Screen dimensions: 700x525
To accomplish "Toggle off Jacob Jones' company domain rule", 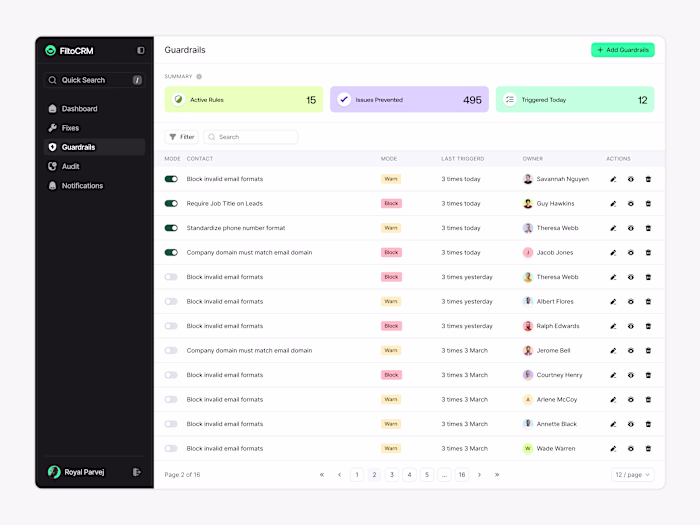I will pyautogui.click(x=171, y=253).
